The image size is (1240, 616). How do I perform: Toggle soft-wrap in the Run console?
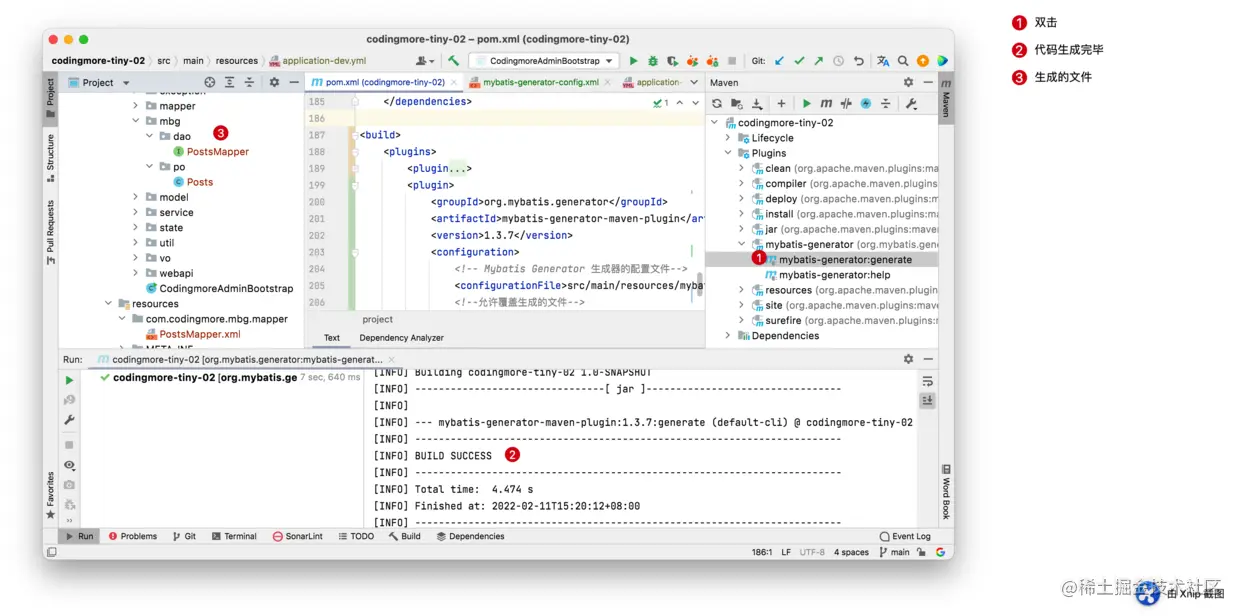[x=928, y=381]
